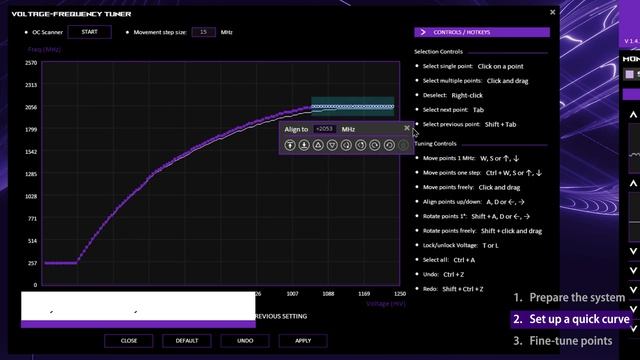Click the 2570 frequency axis label
Image resolution: width=640 pixels, height=360 pixels.
31,63
